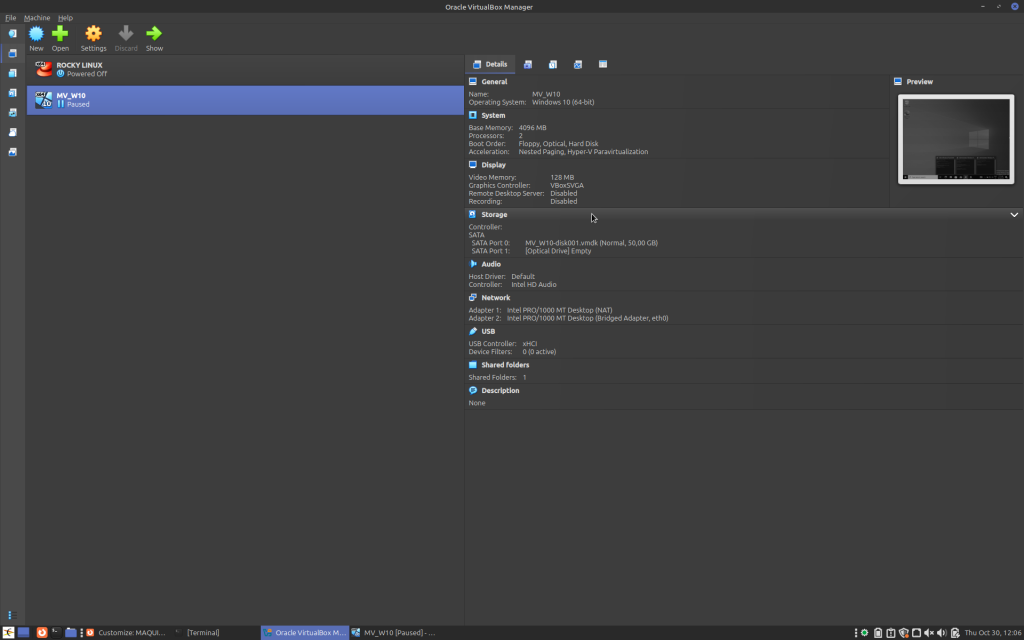Open the Machine menu
The height and width of the screenshot is (640, 1024).
pos(37,18)
